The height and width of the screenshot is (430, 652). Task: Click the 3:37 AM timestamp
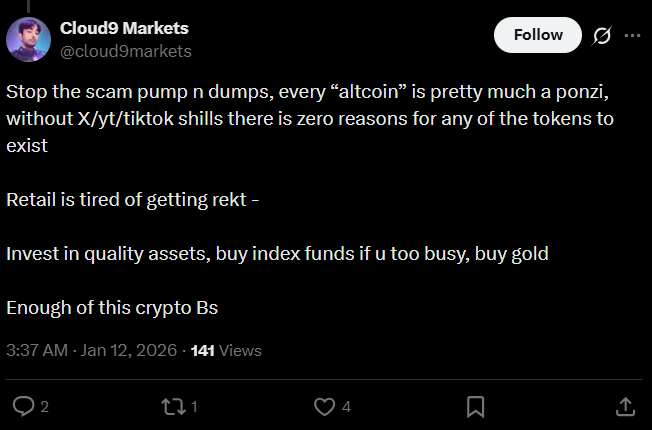coord(37,351)
